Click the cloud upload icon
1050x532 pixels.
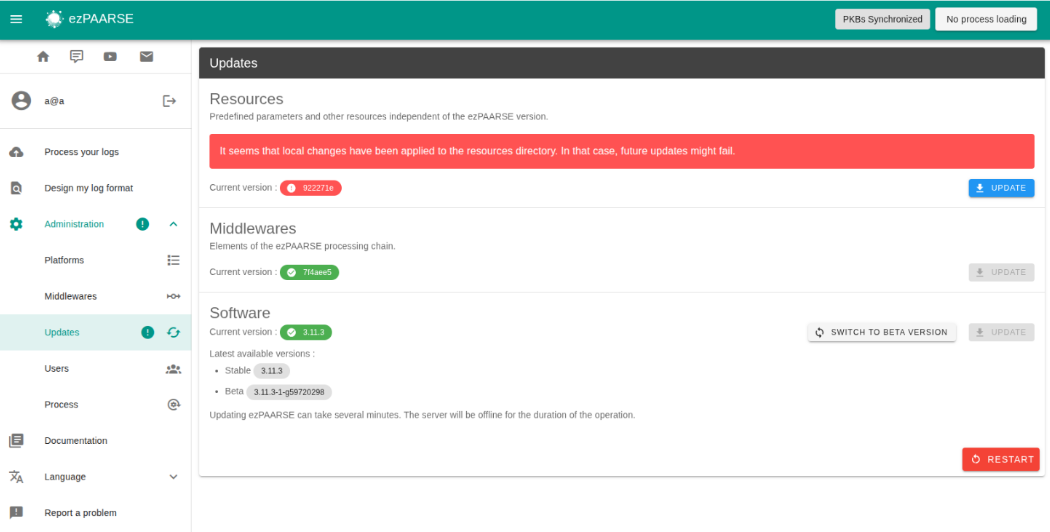point(16,152)
